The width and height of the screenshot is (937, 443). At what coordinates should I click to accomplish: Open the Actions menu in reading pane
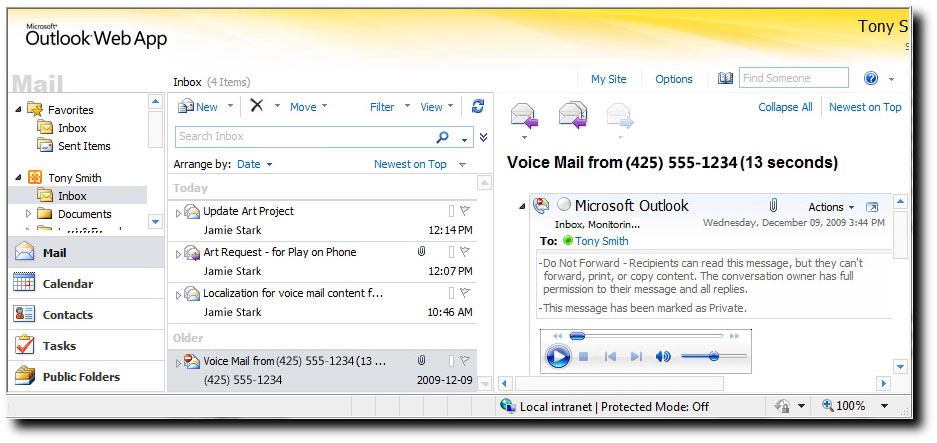[x=831, y=207]
